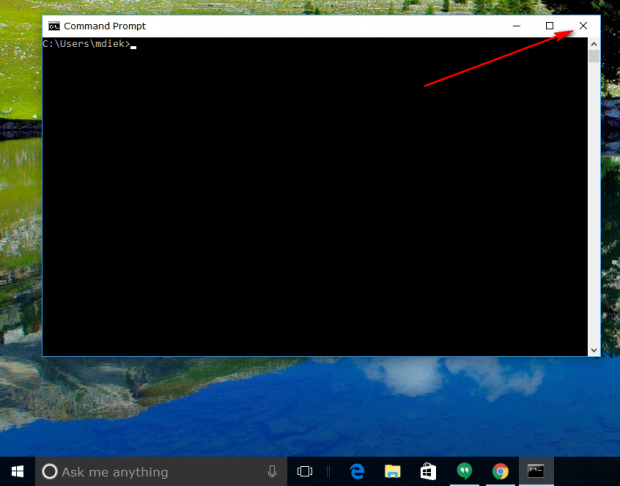Close the Command Prompt window

coord(583,26)
